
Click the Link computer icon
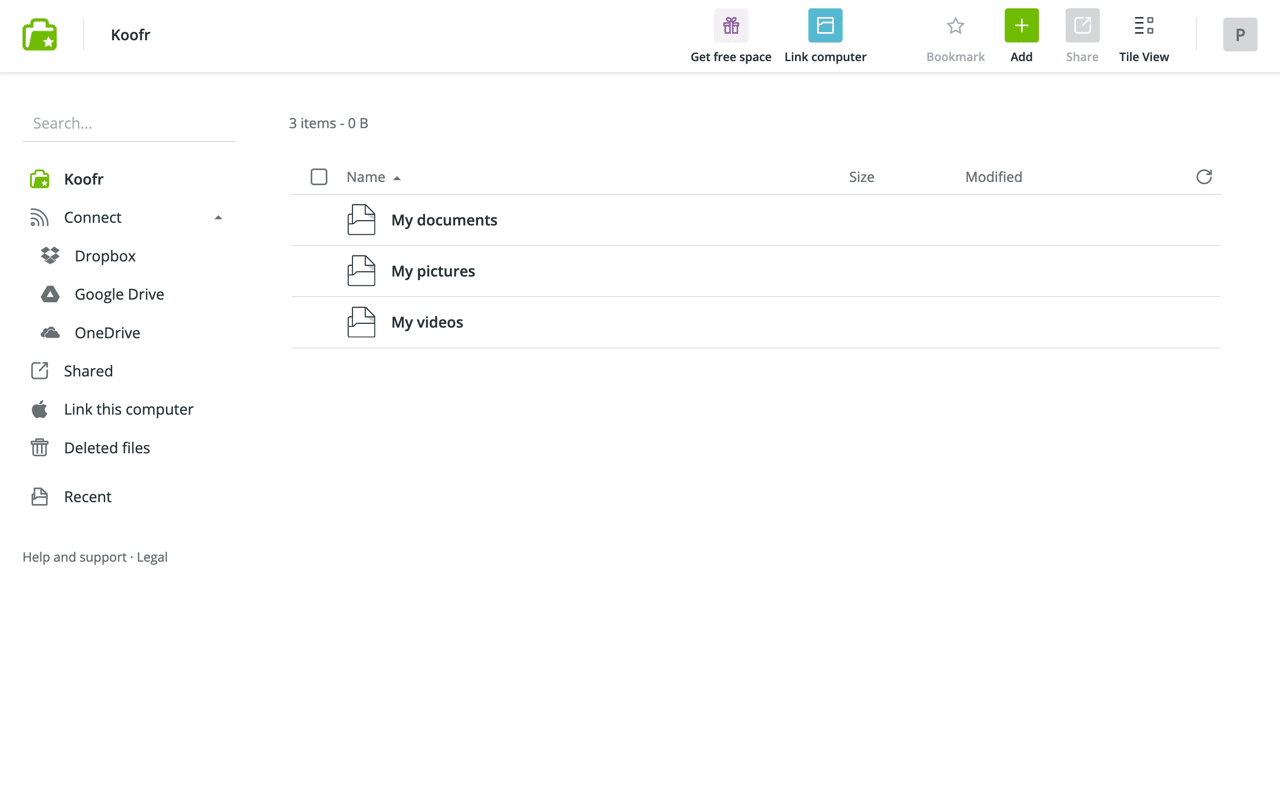tap(825, 26)
